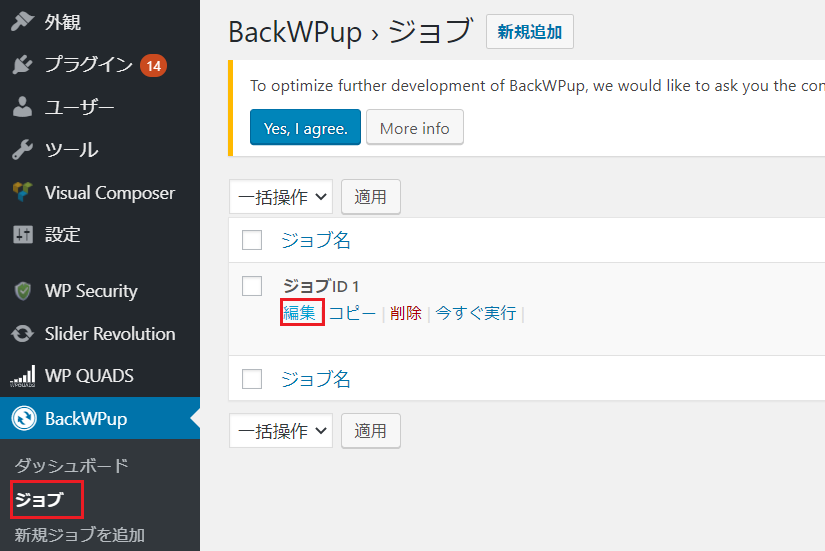
Task: Click the WP Security shield icon
Action: pyautogui.click(x=23, y=291)
